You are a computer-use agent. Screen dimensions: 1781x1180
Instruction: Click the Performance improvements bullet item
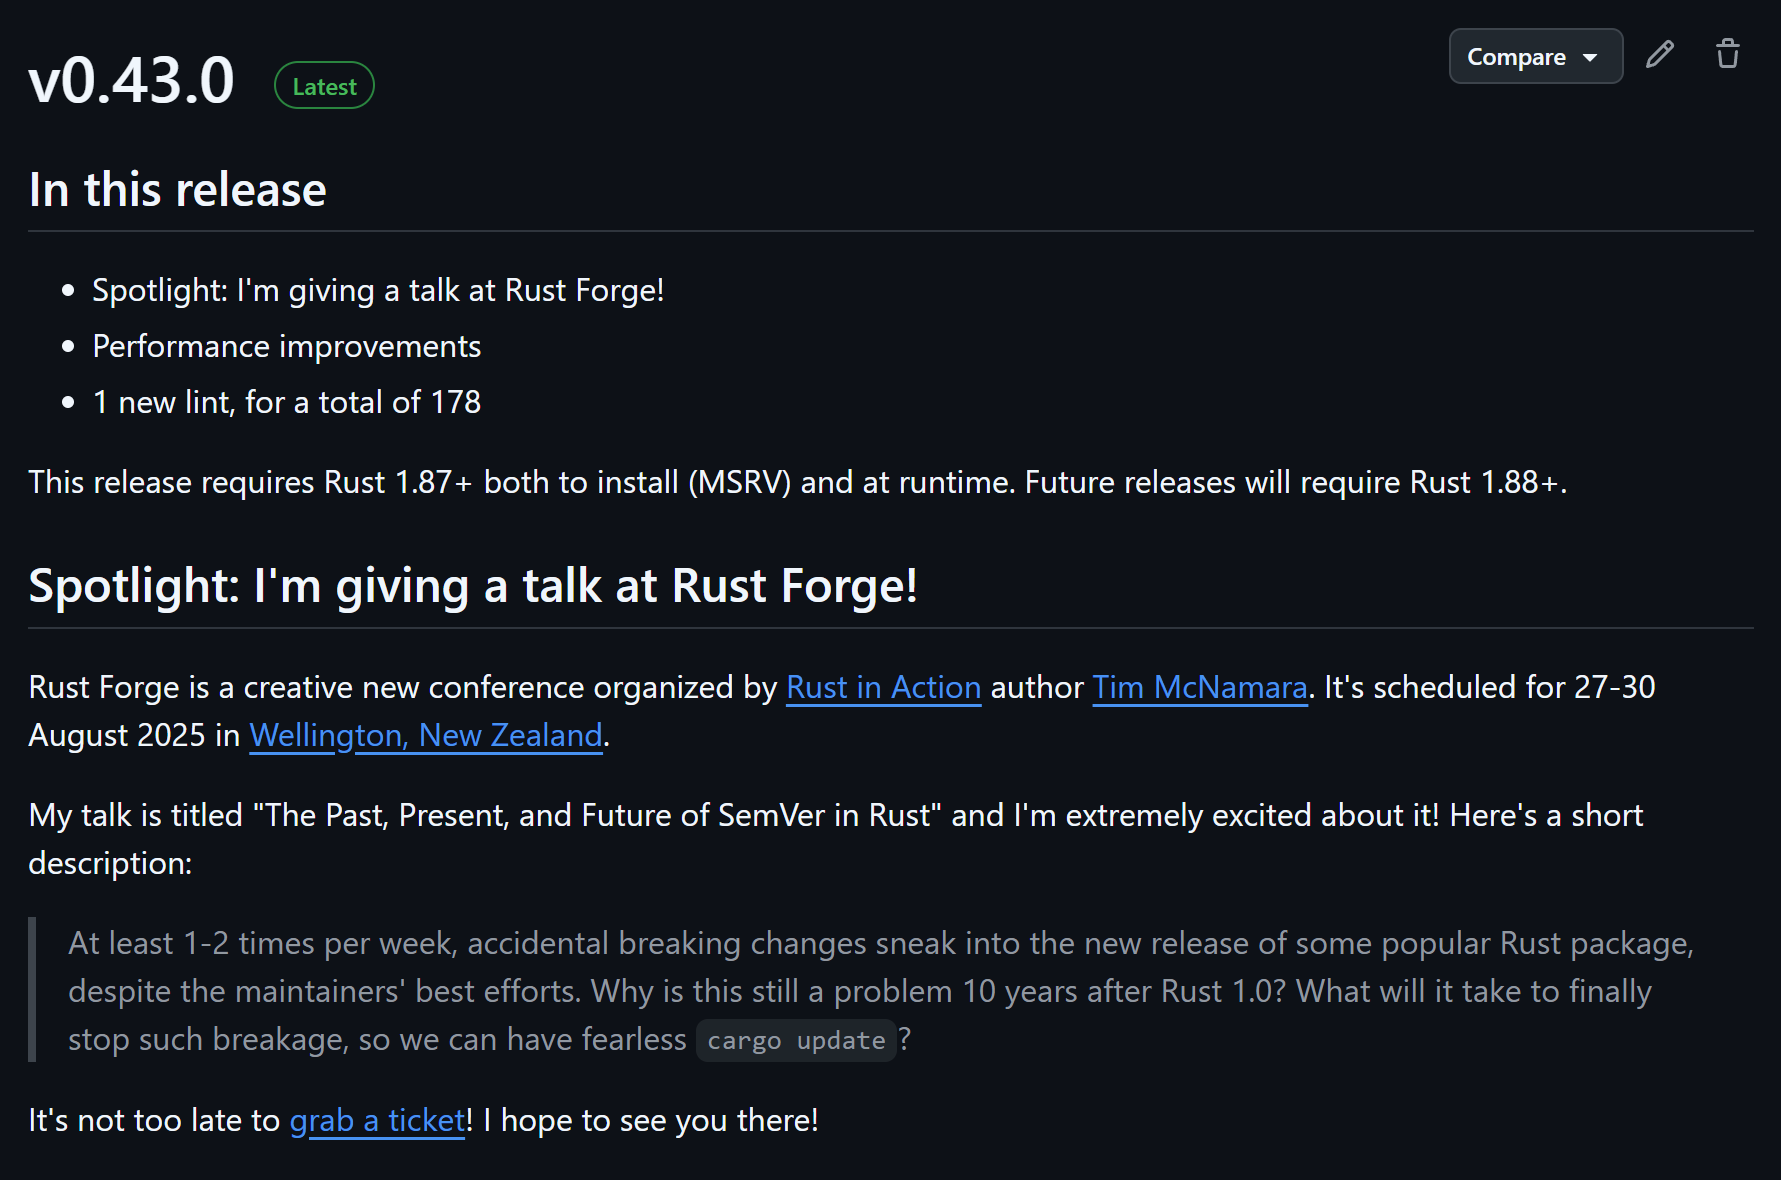click(286, 346)
